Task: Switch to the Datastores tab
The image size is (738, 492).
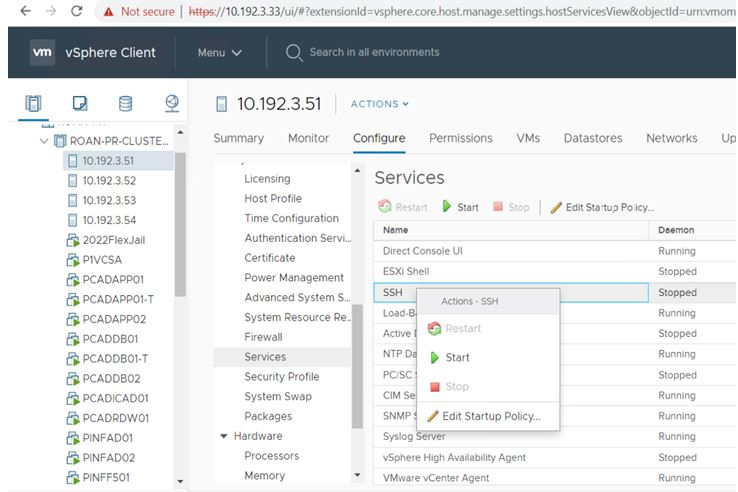Action: pyautogui.click(x=593, y=138)
